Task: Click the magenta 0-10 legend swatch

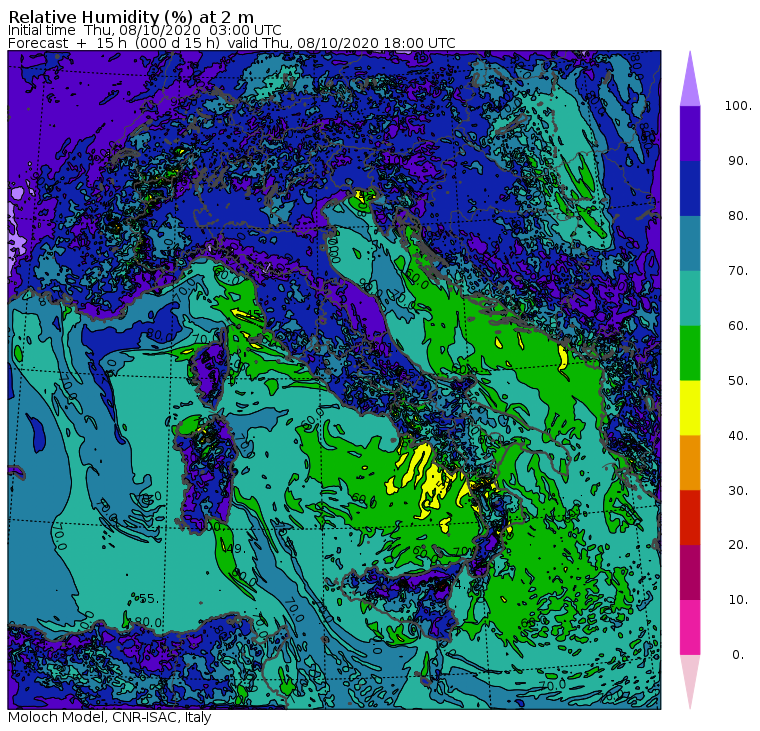Action: (x=690, y=628)
